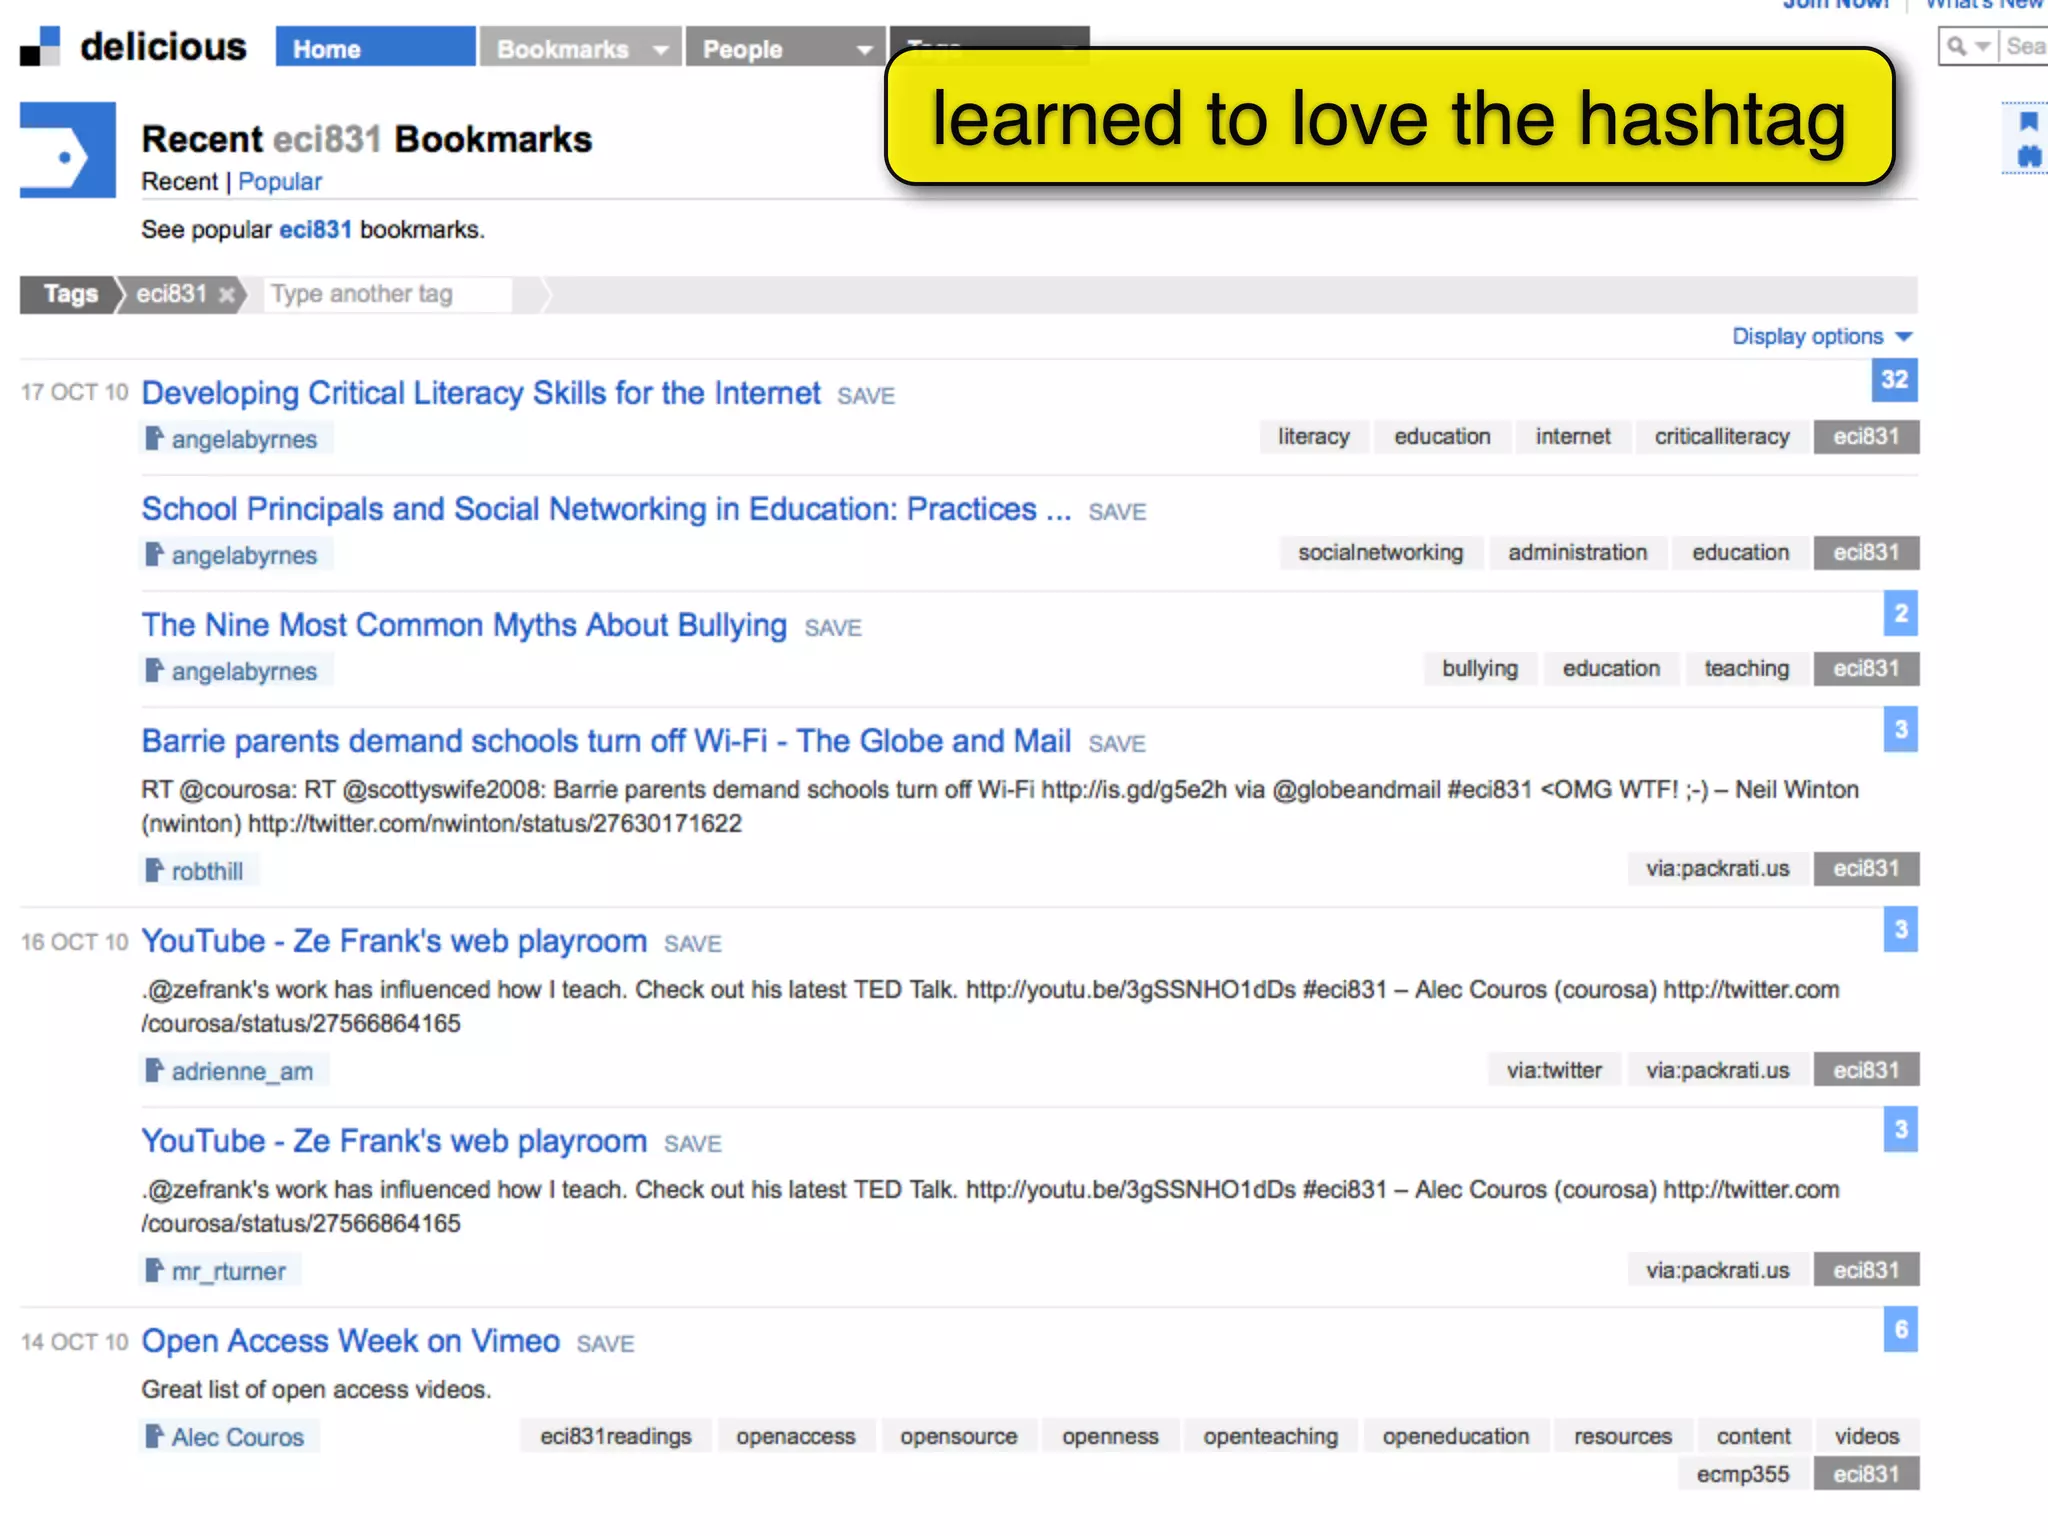The width and height of the screenshot is (2048, 1536).
Task: Open save count 2 for Bullying bookmark
Action: (1901, 613)
